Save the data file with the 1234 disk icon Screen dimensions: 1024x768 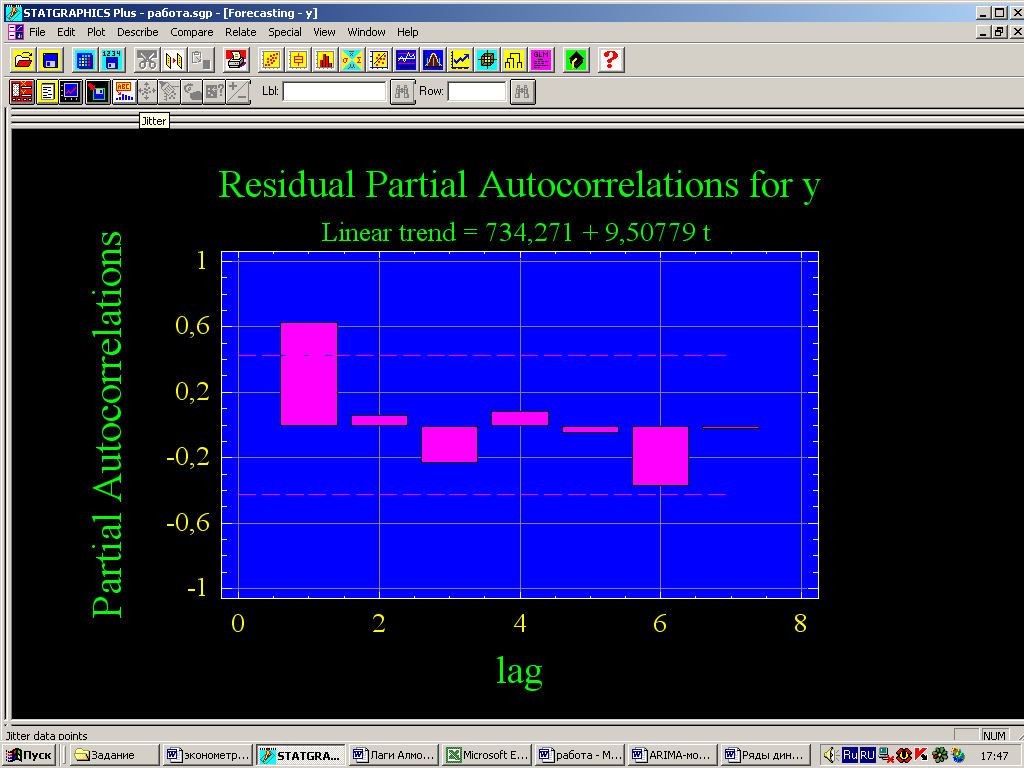click(112, 60)
